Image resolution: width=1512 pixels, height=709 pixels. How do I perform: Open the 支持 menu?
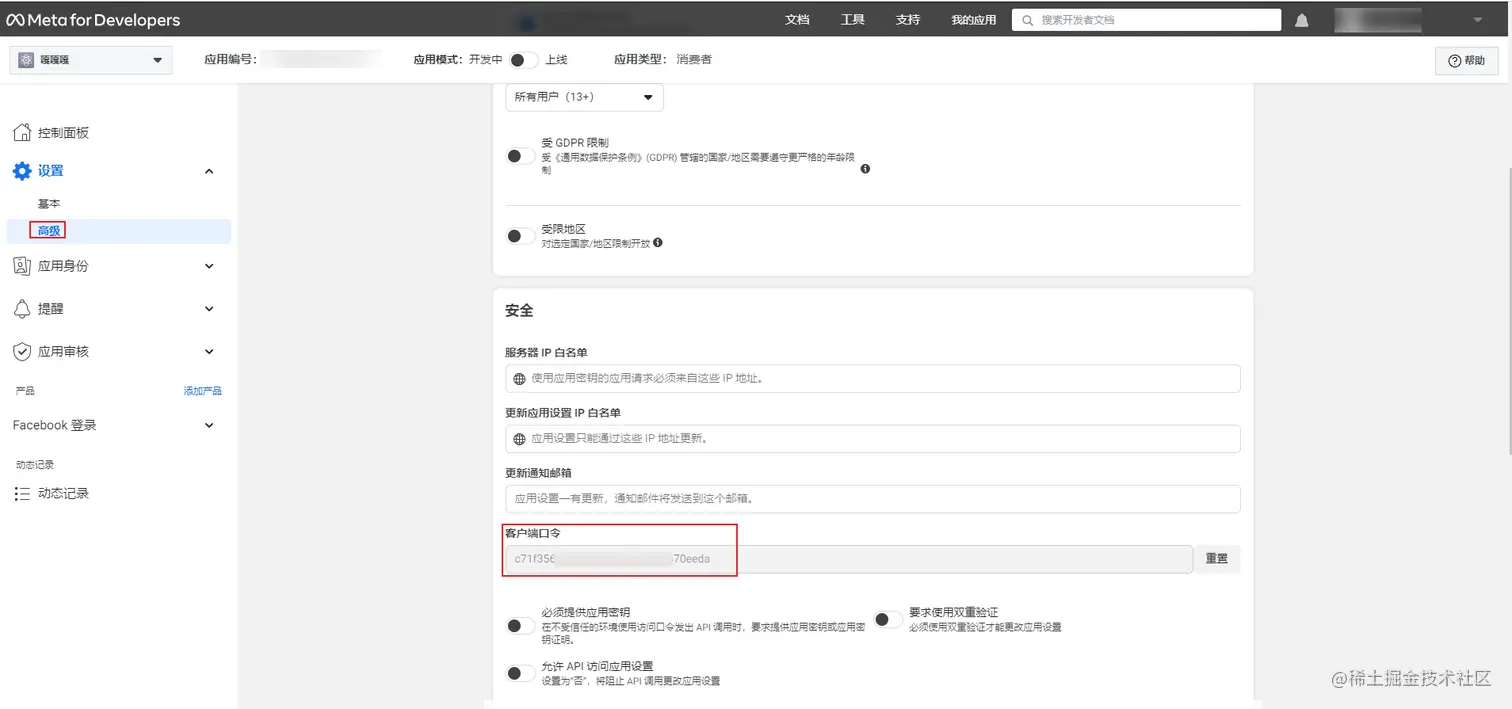(908, 20)
